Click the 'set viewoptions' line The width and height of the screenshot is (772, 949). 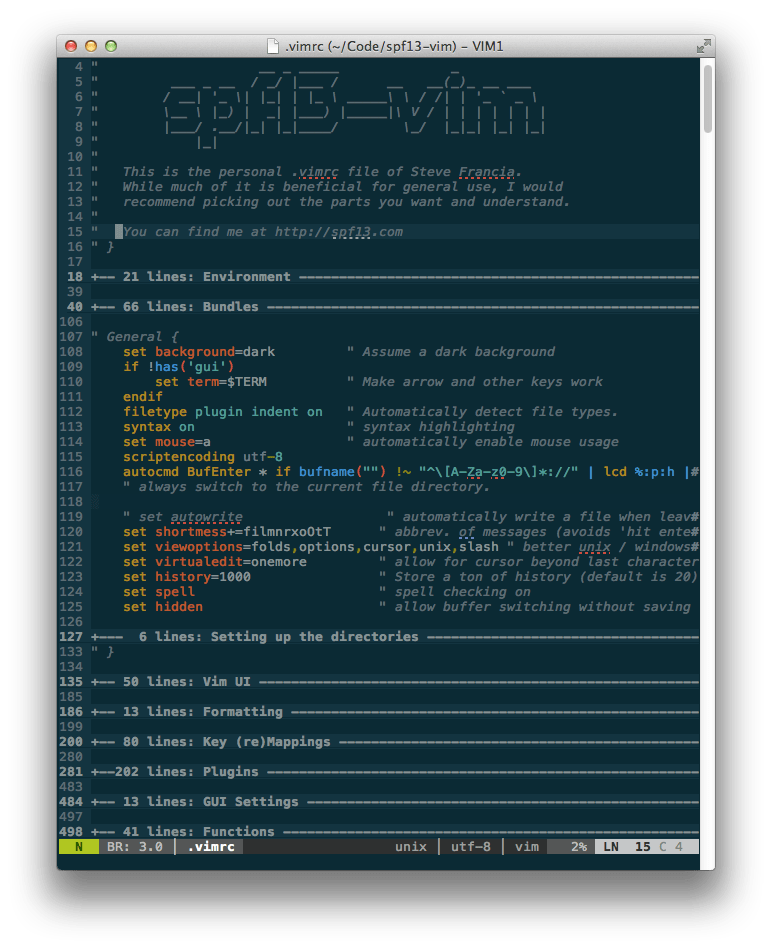(x=311, y=547)
